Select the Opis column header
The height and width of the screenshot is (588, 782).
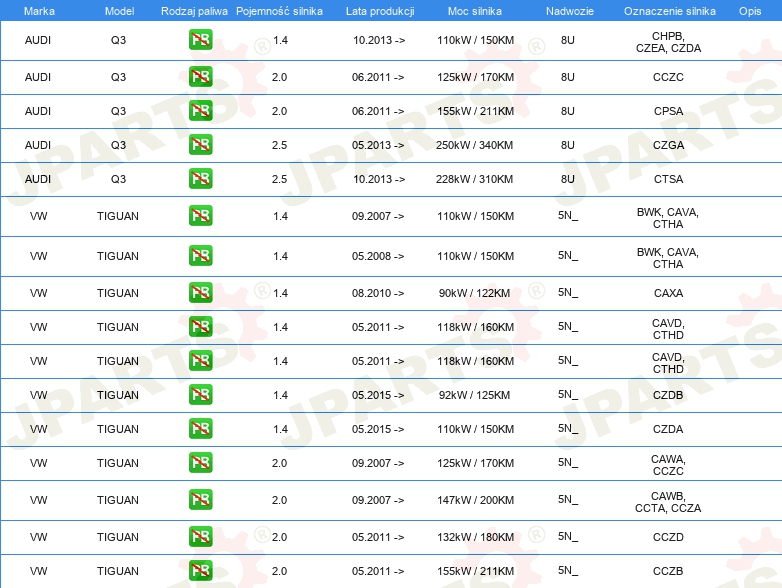click(x=749, y=10)
